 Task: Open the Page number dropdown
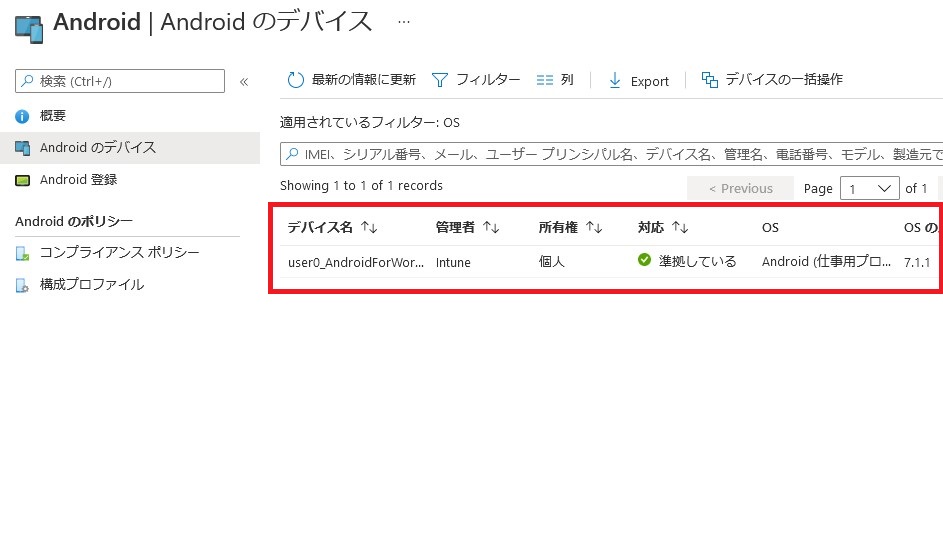[x=870, y=188]
